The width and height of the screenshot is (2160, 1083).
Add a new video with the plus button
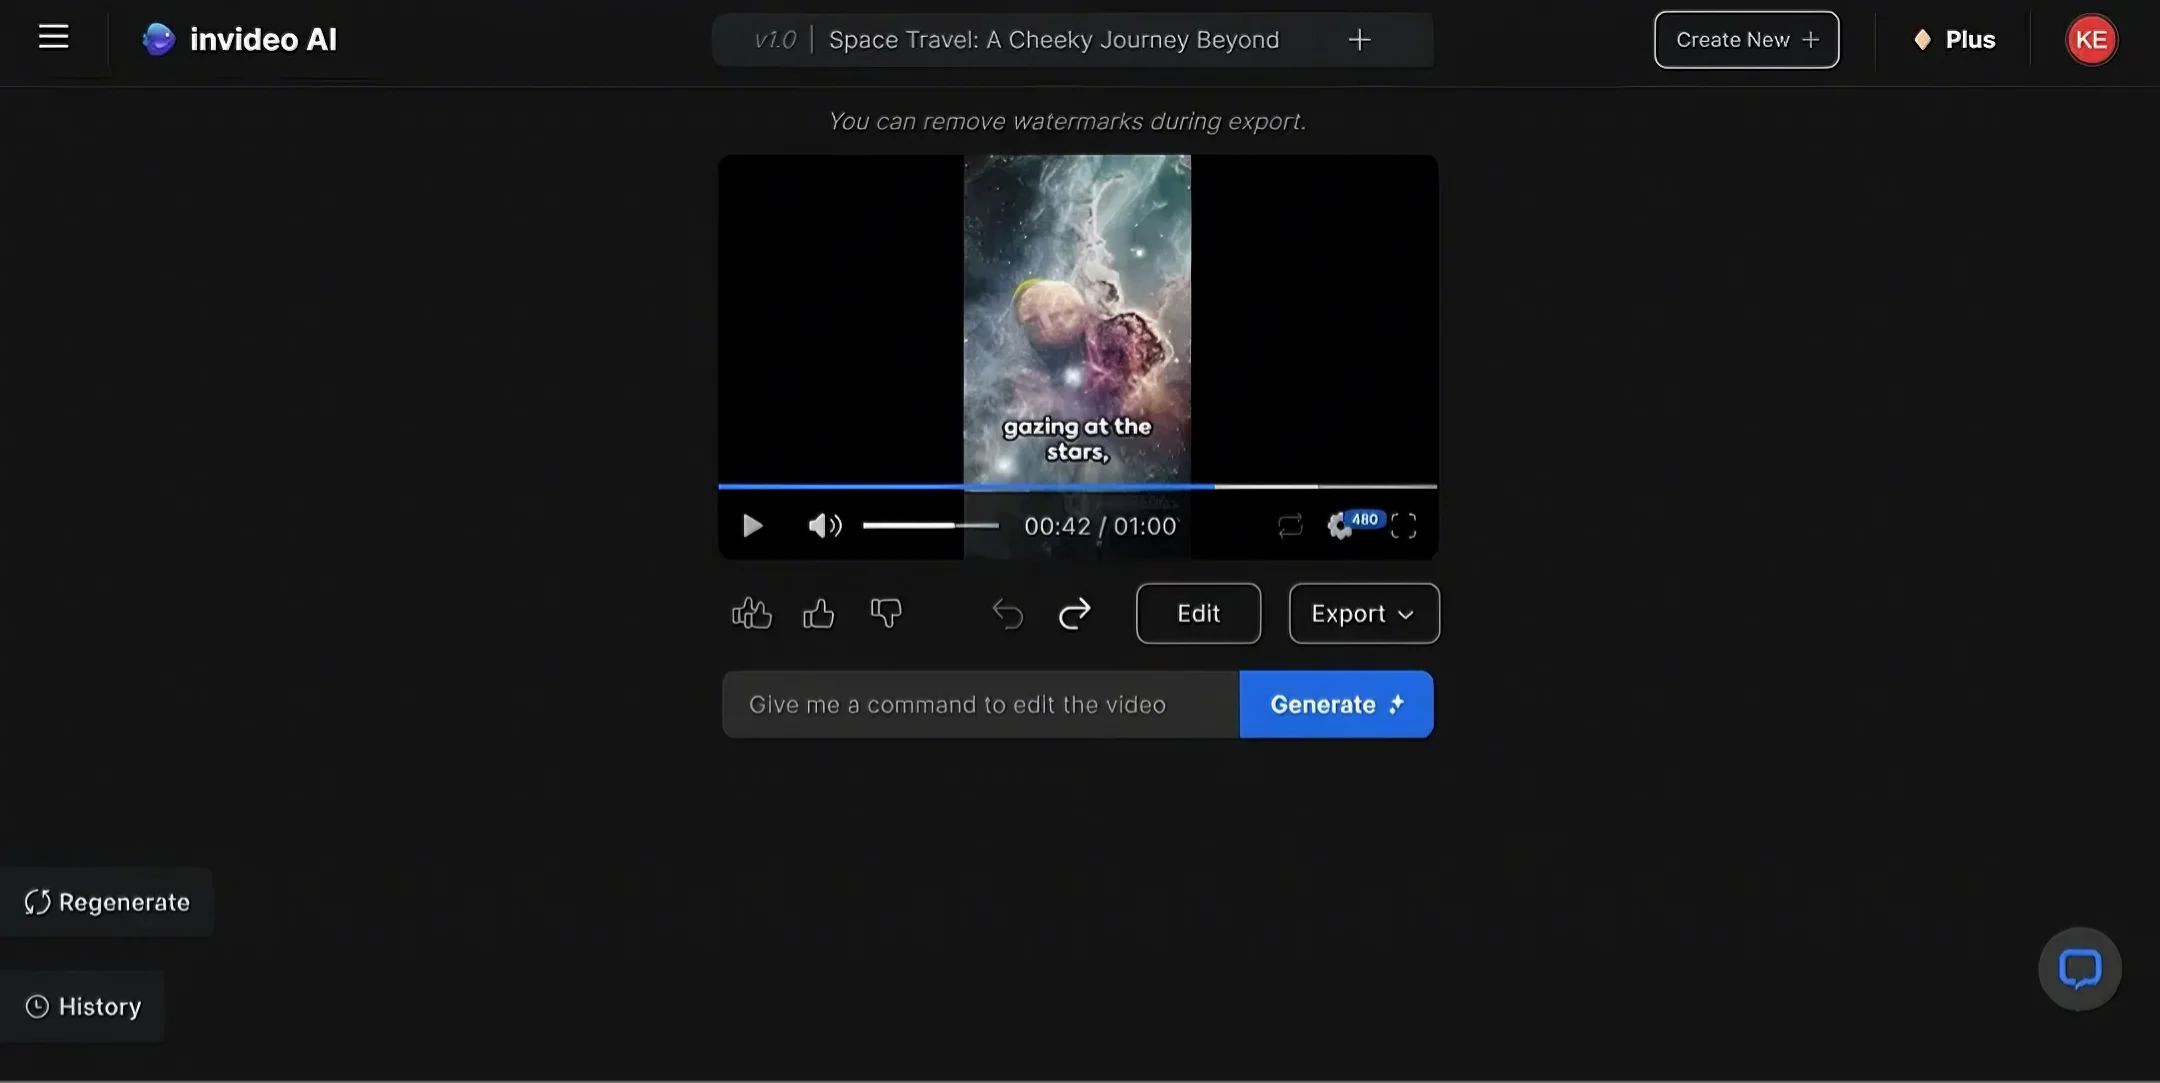[1358, 40]
